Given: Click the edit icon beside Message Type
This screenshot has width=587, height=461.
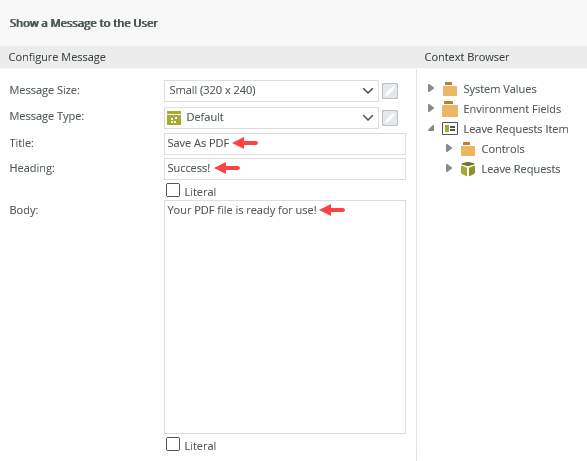Looking at the screenshot, I should tap(390, 118).
